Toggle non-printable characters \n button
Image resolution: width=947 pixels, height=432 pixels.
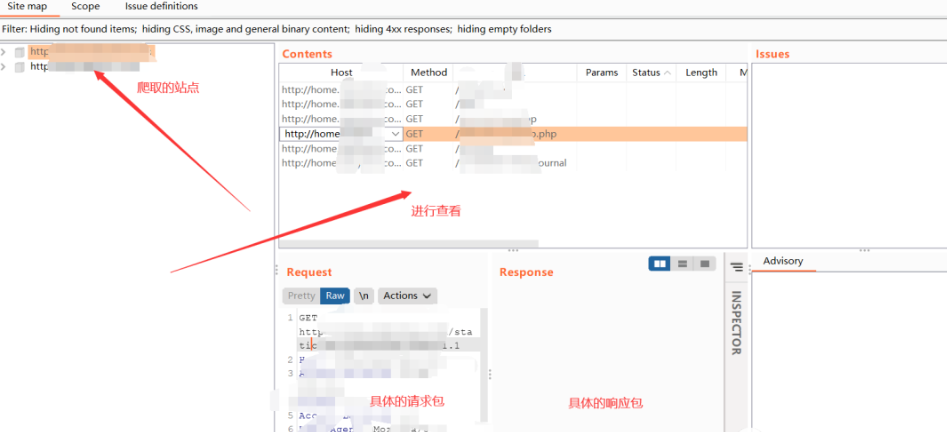(364, 295)
